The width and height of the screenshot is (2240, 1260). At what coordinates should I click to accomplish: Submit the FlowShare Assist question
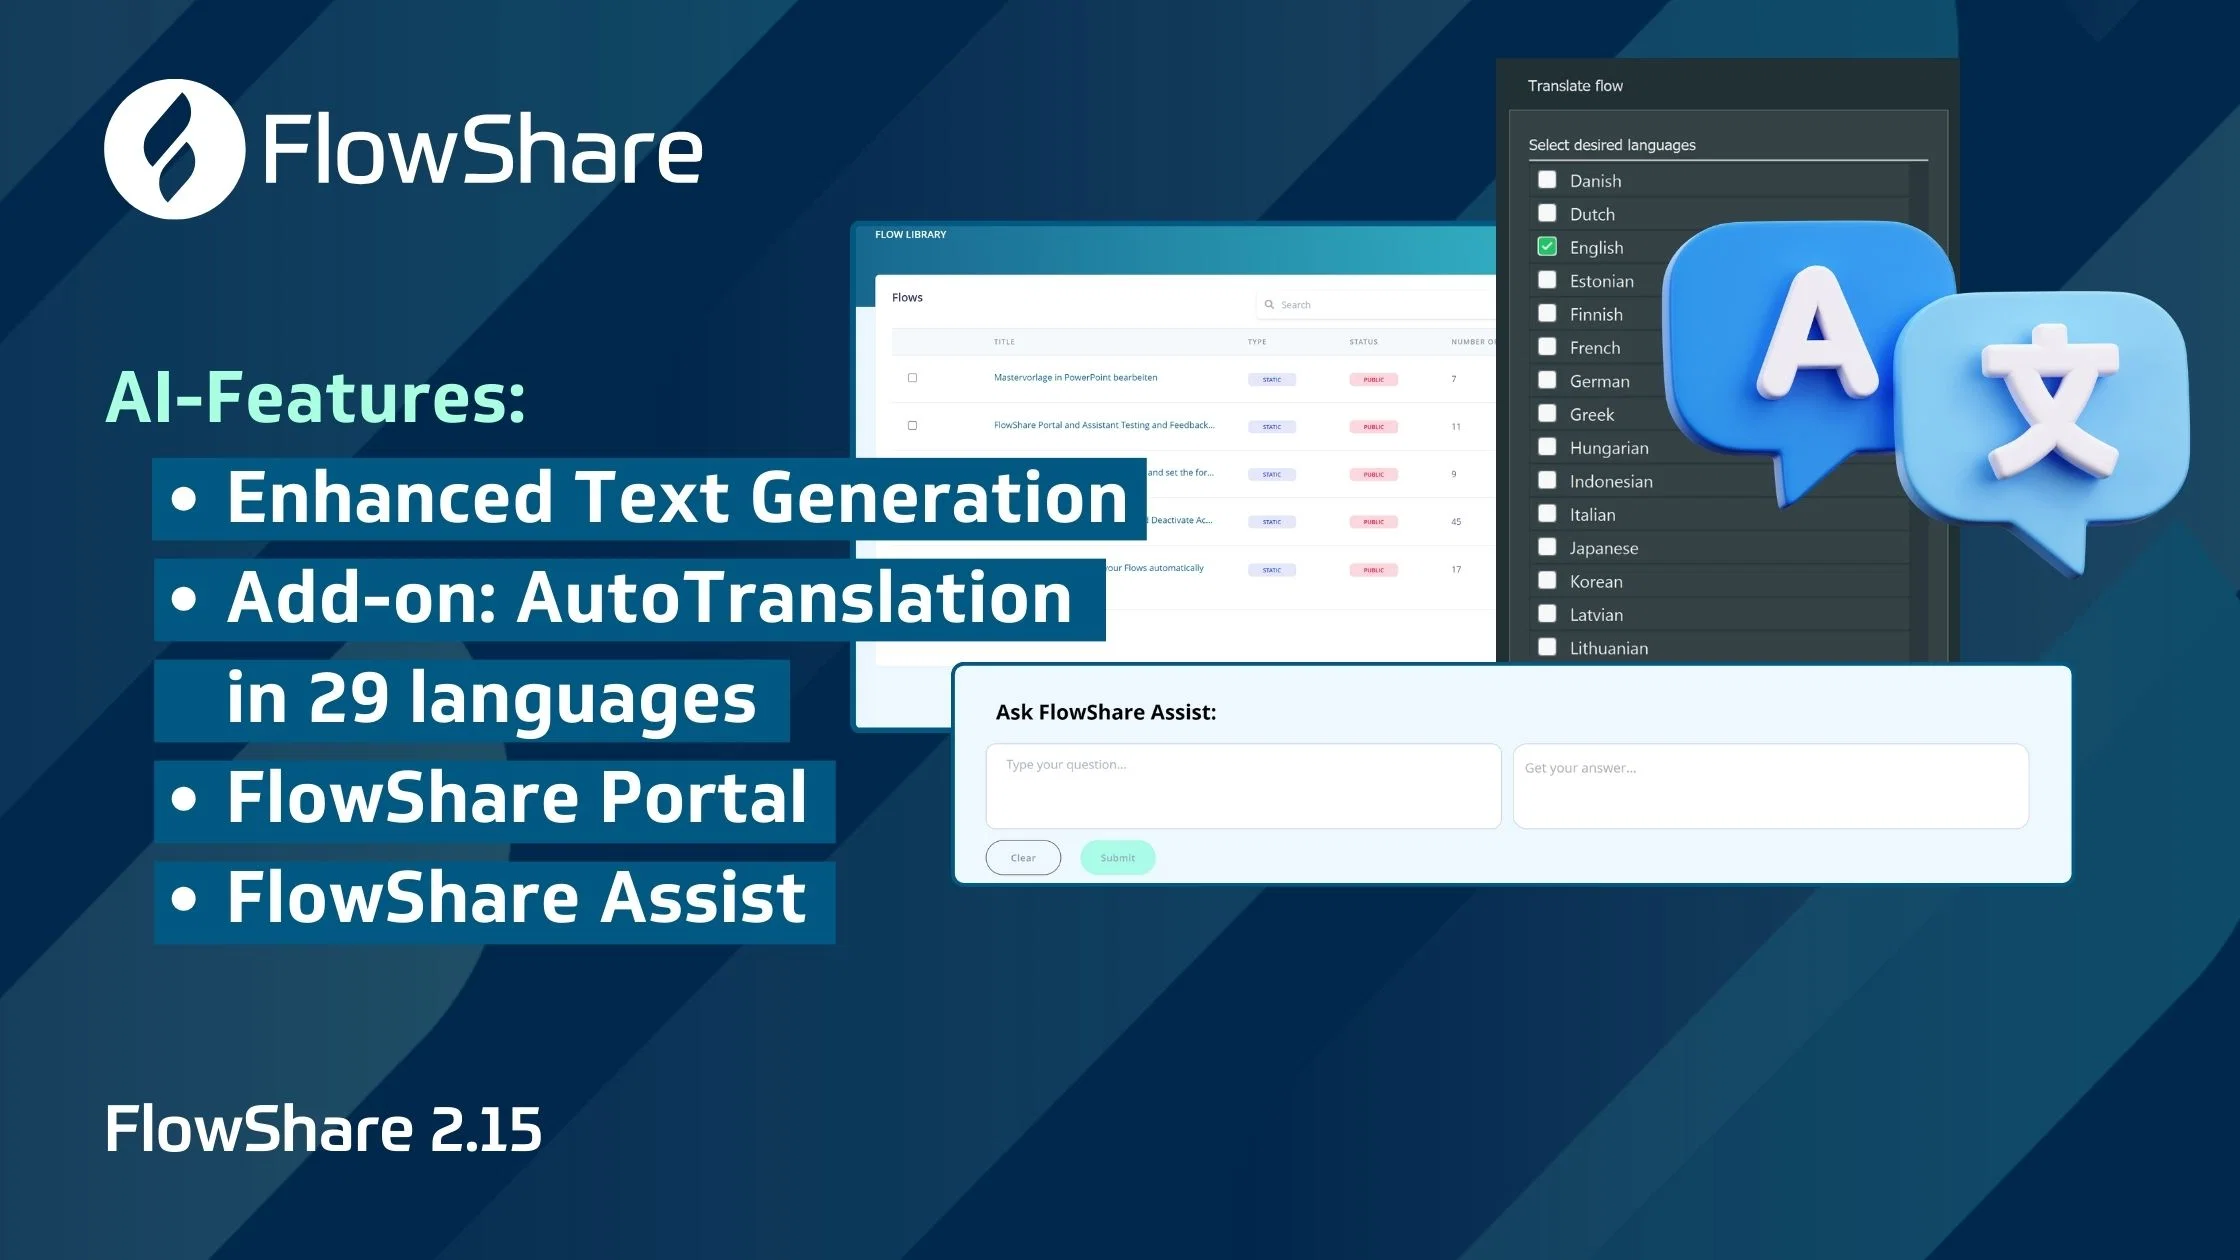pos(1118,858)
